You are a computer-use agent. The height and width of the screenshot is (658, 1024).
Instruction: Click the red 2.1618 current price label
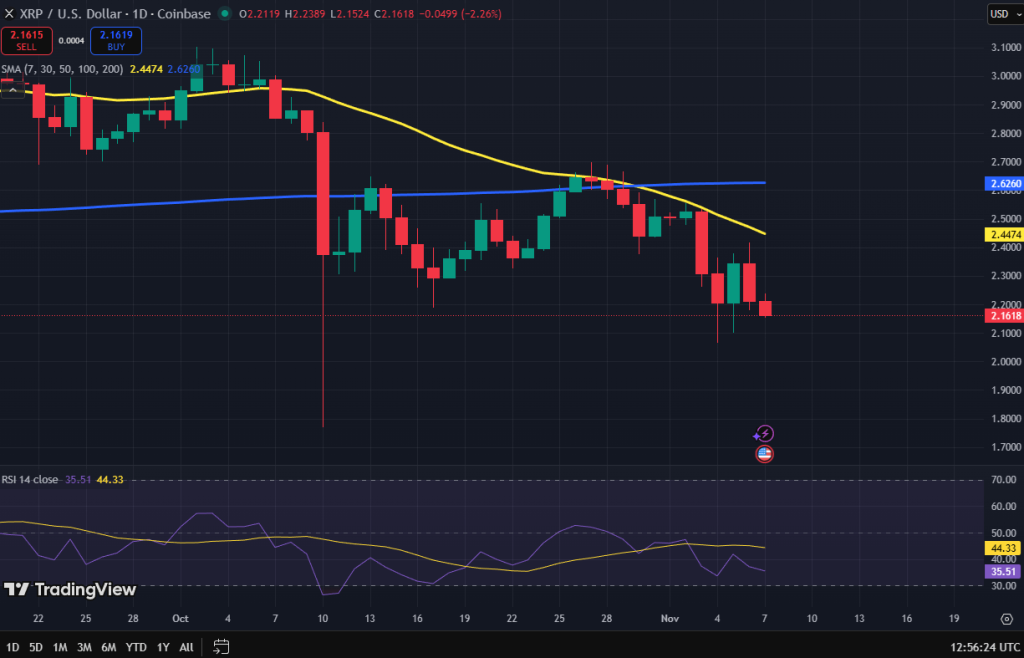[x=1003, y=316]
